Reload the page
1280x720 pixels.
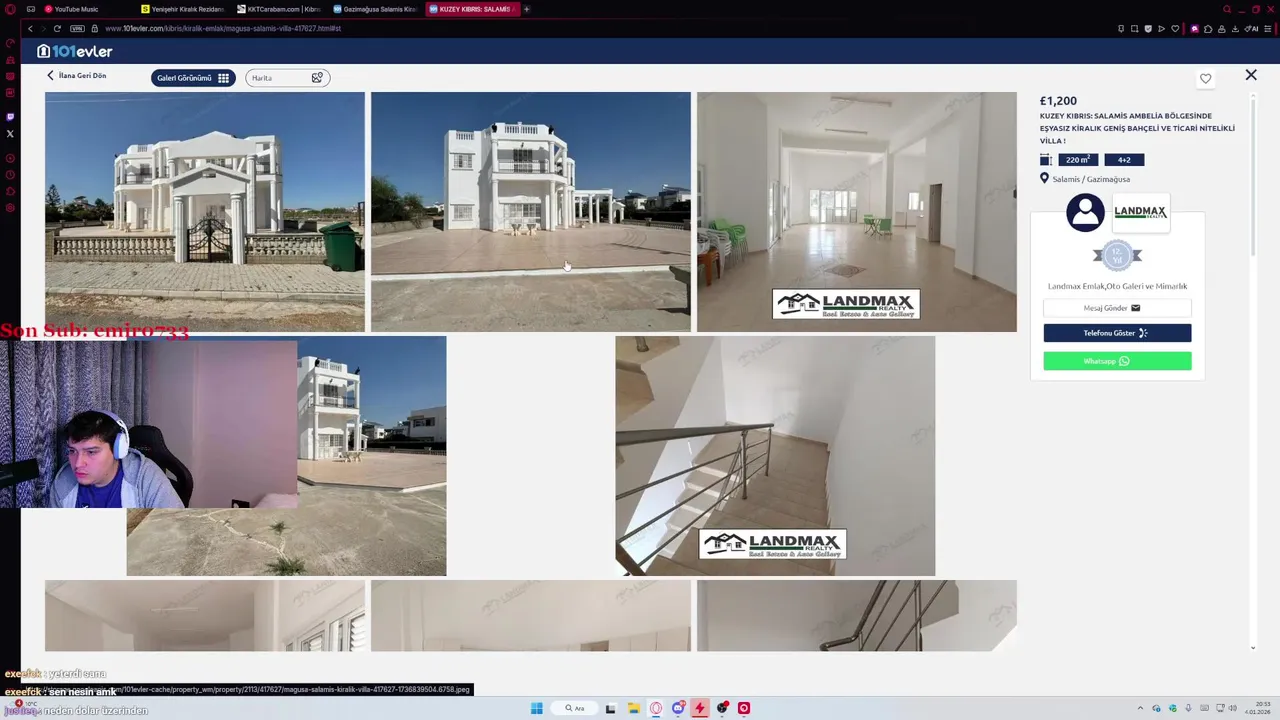58,28
